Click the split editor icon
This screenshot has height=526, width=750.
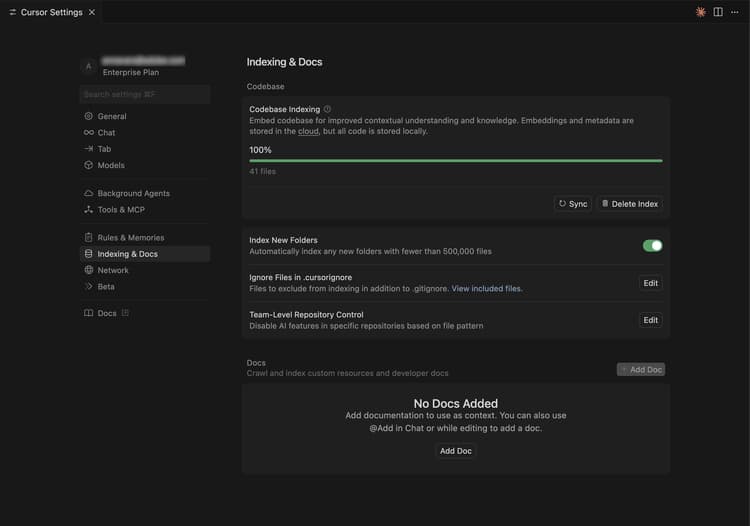coord(718,12)
